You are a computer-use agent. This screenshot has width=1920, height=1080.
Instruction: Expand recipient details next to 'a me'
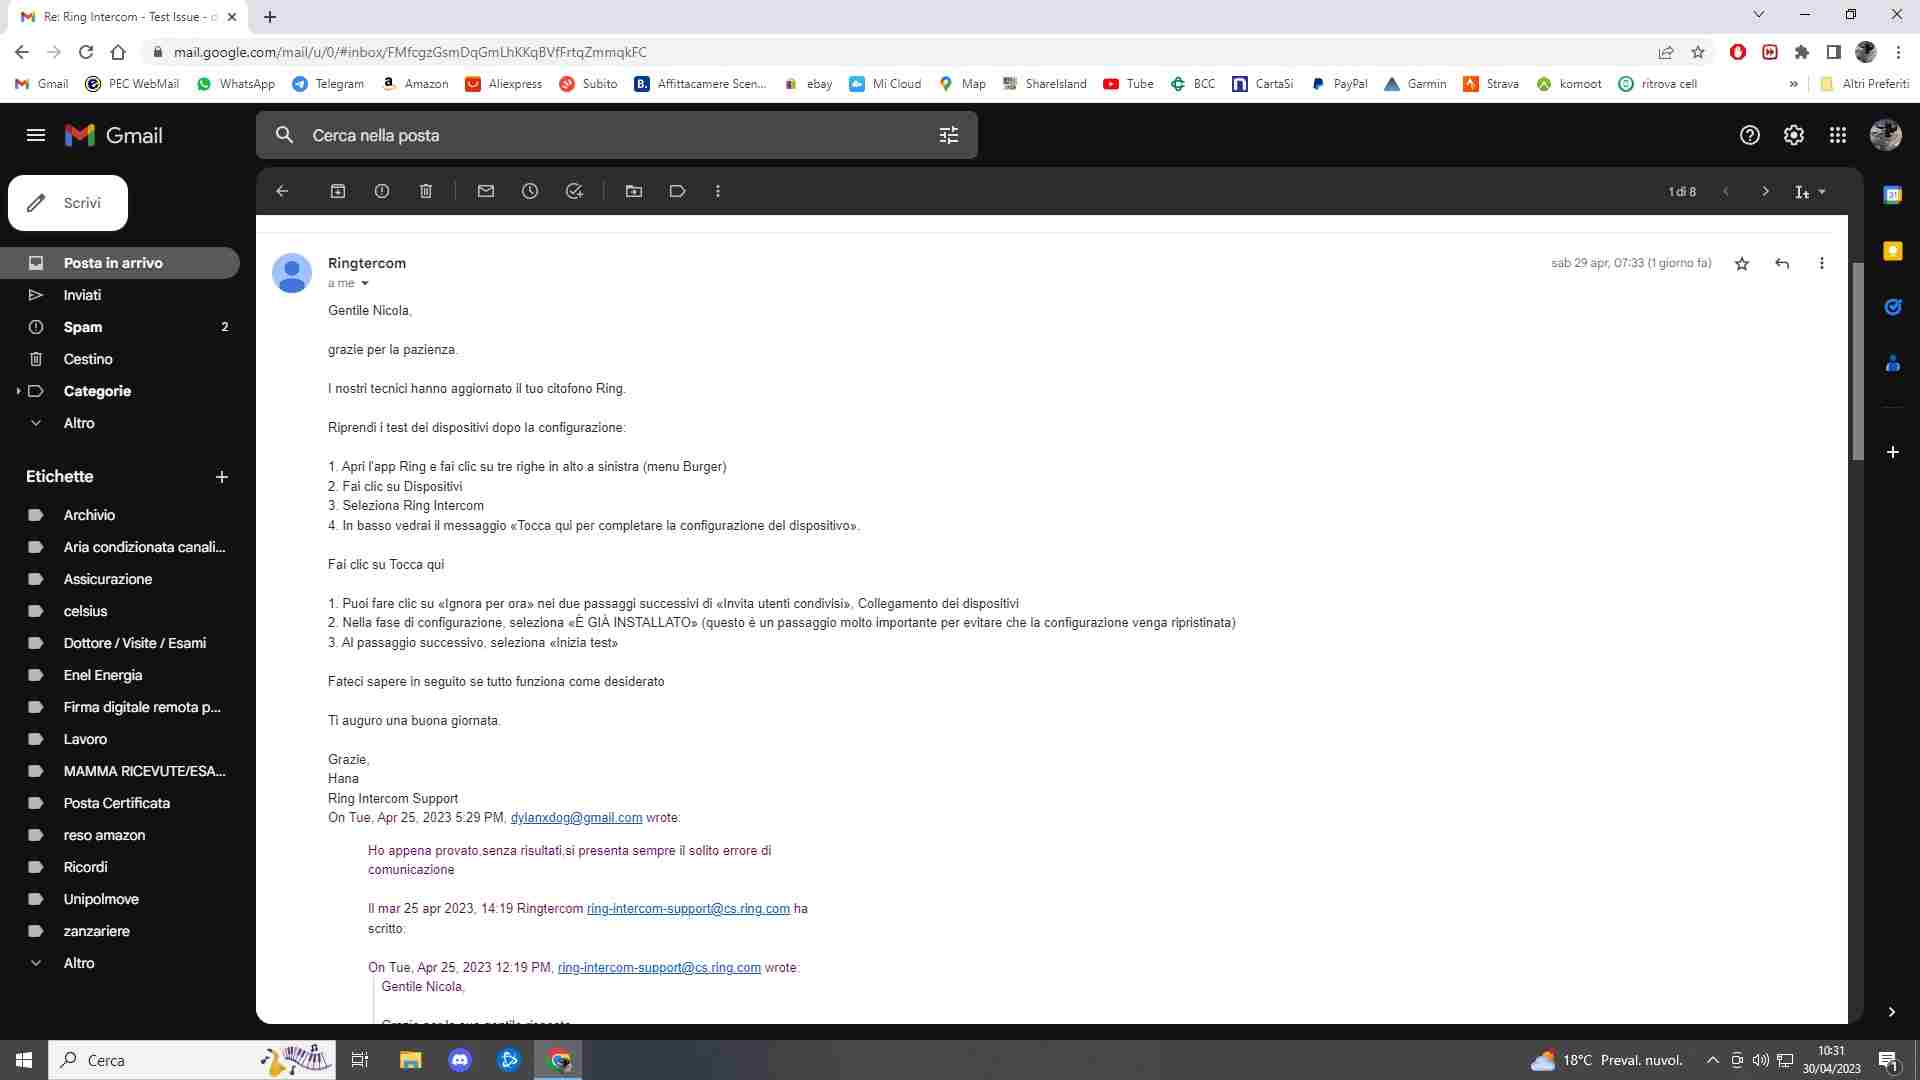tap(365, 284)
